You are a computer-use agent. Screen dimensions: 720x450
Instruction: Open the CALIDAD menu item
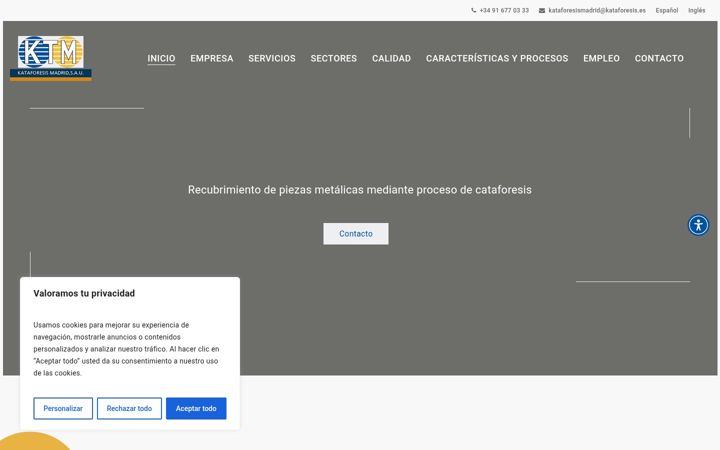click(391, 58)
